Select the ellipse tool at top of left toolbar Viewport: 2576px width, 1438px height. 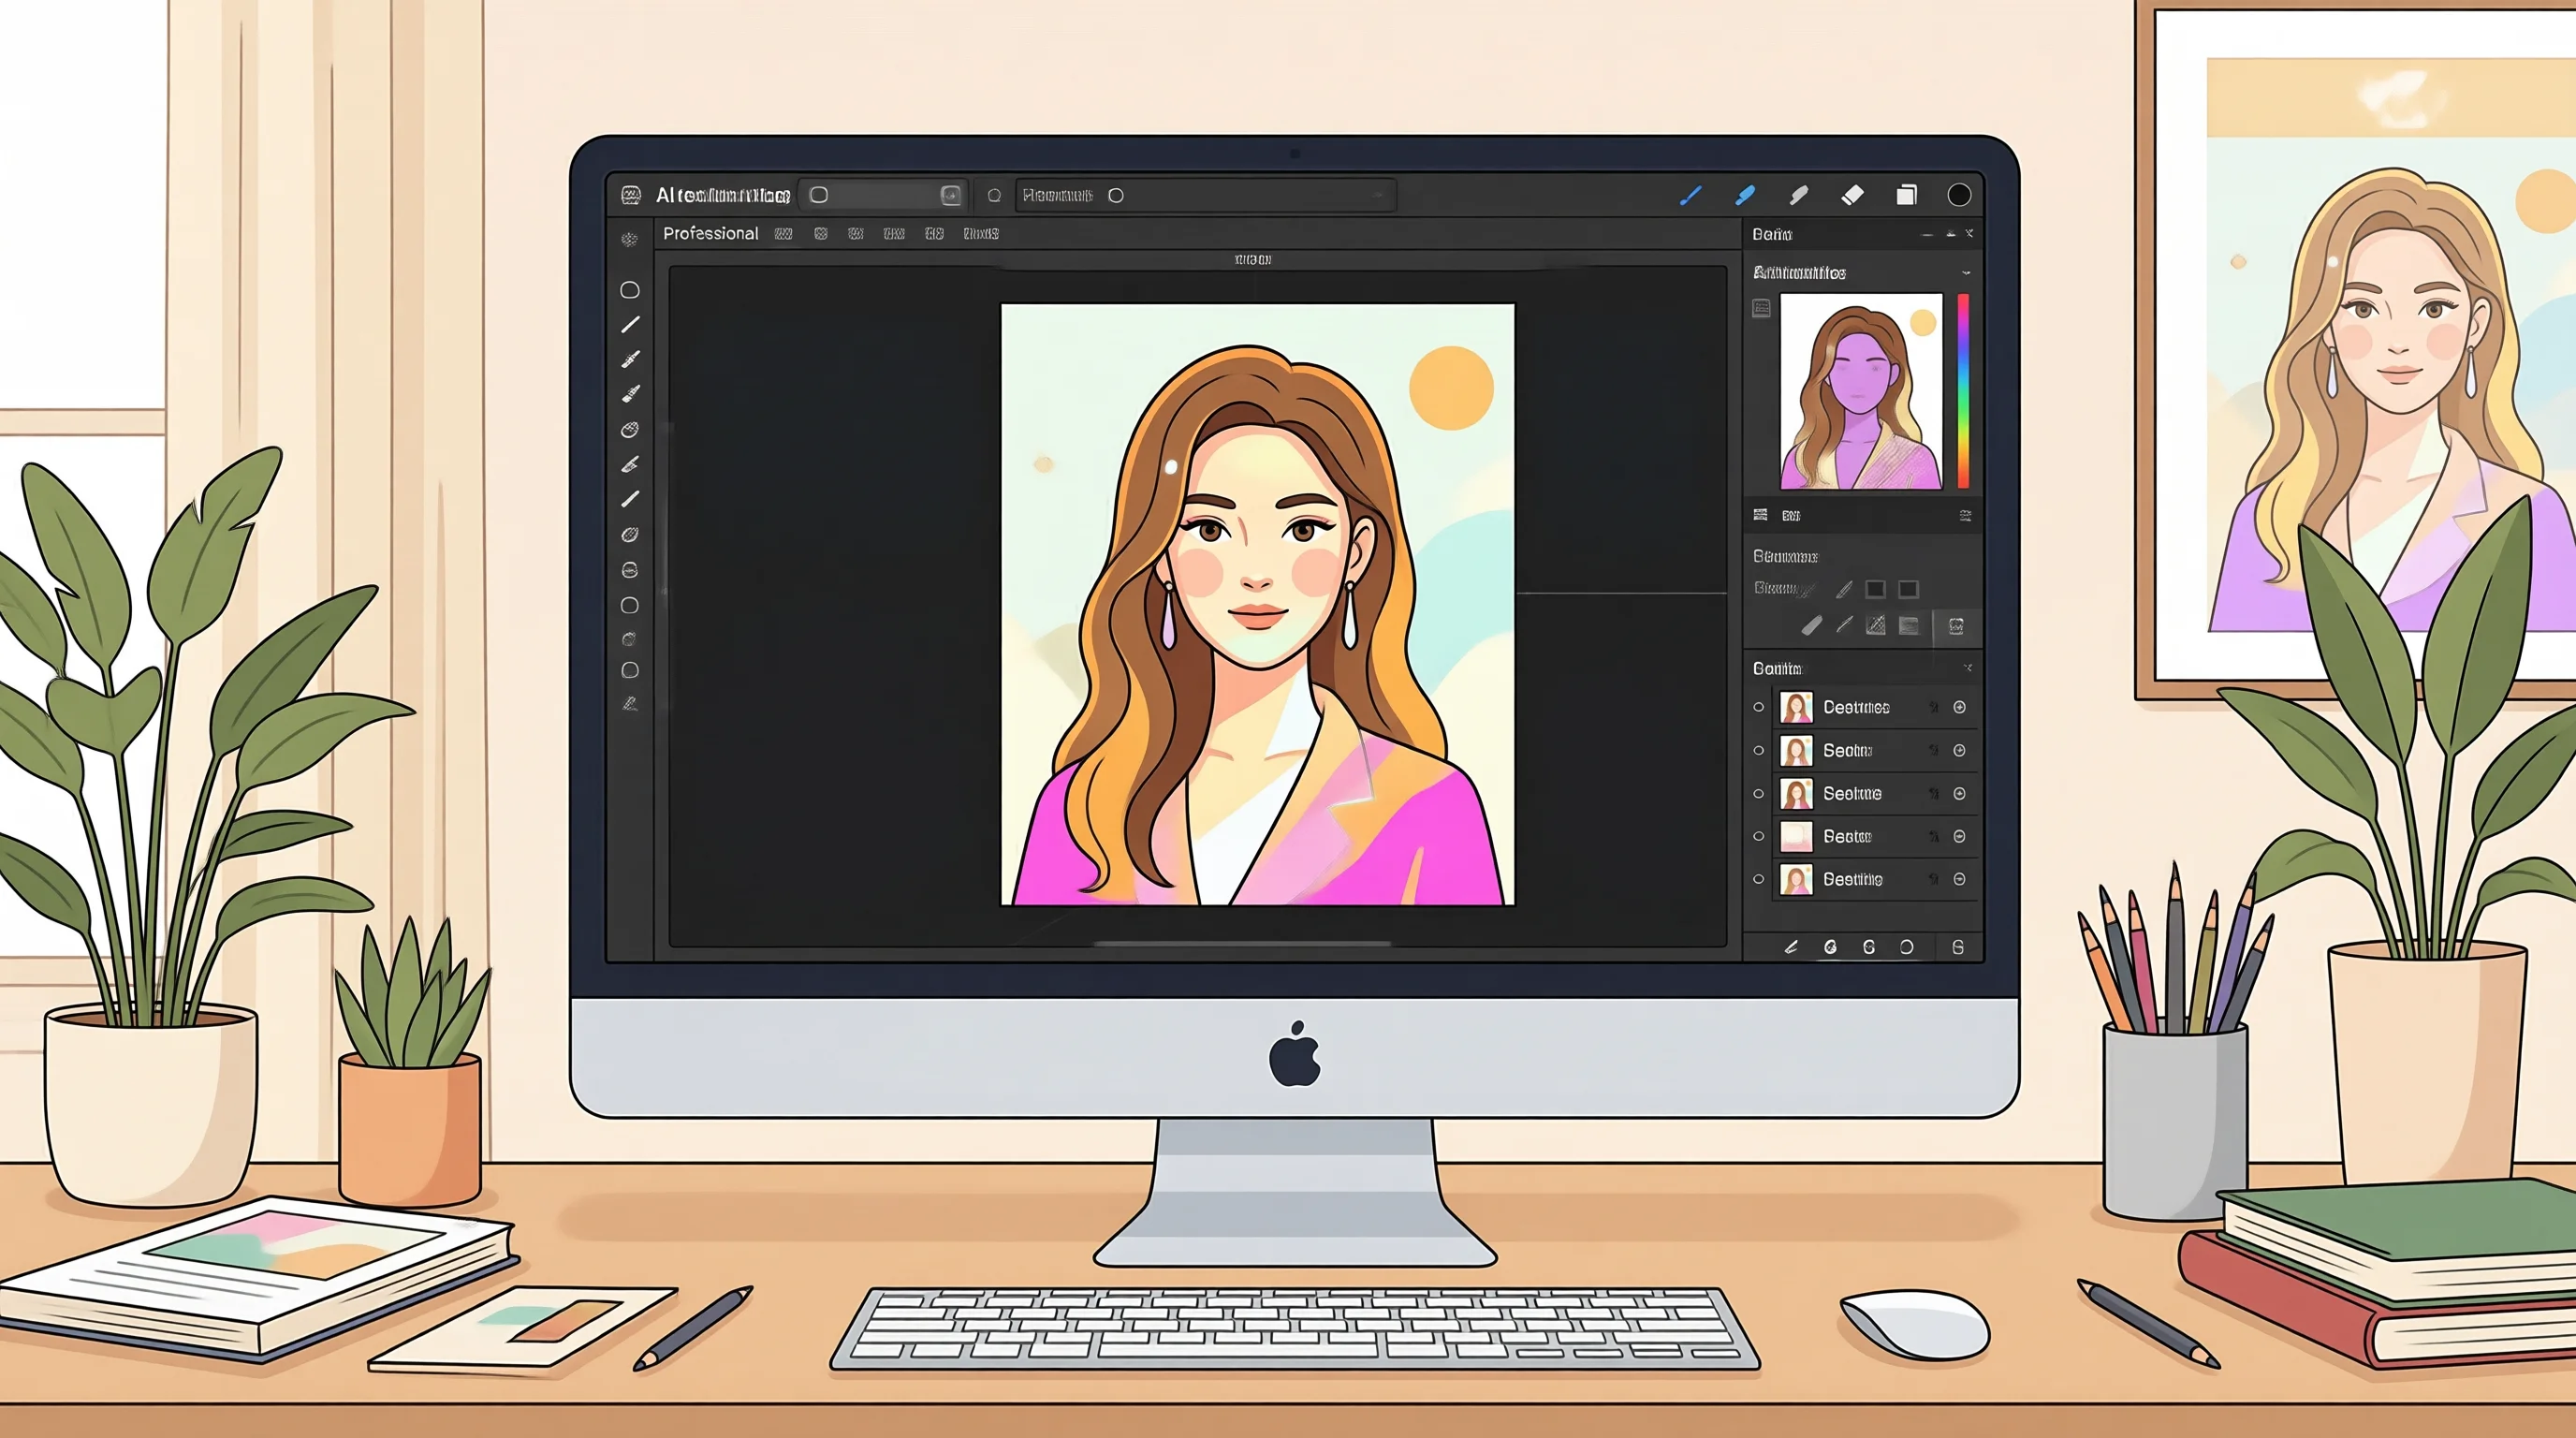(x=630, y=290)
